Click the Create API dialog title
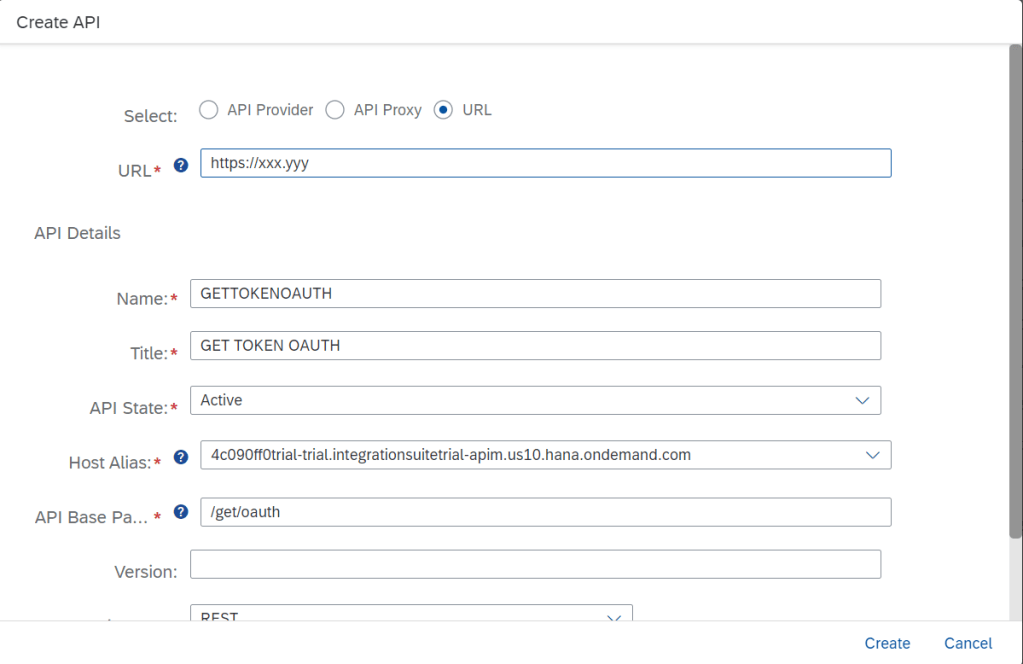Screen dimensions: 1023x664 (x=58, y=22)
